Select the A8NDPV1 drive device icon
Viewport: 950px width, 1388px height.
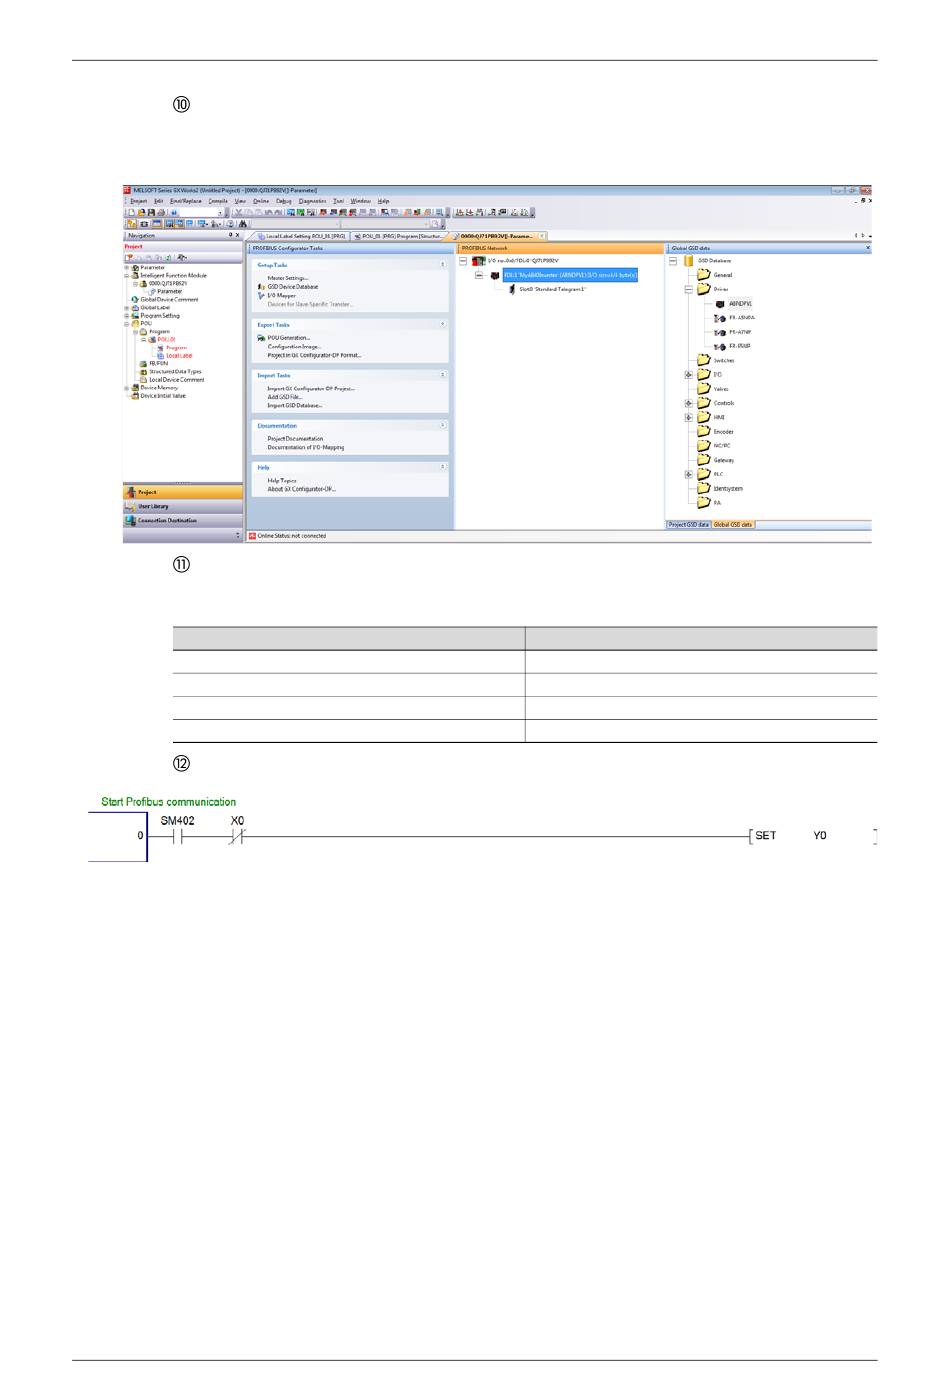coord(720,303)
